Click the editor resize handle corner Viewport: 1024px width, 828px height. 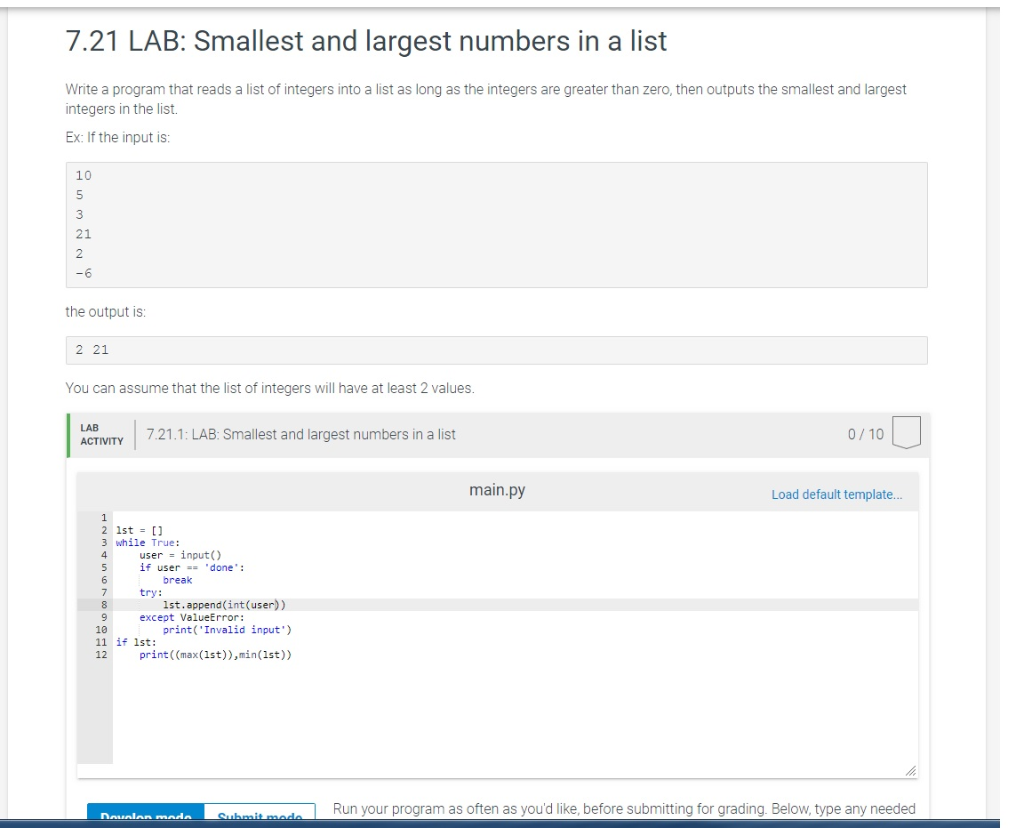pyautogui.click(x=910, y=771)
